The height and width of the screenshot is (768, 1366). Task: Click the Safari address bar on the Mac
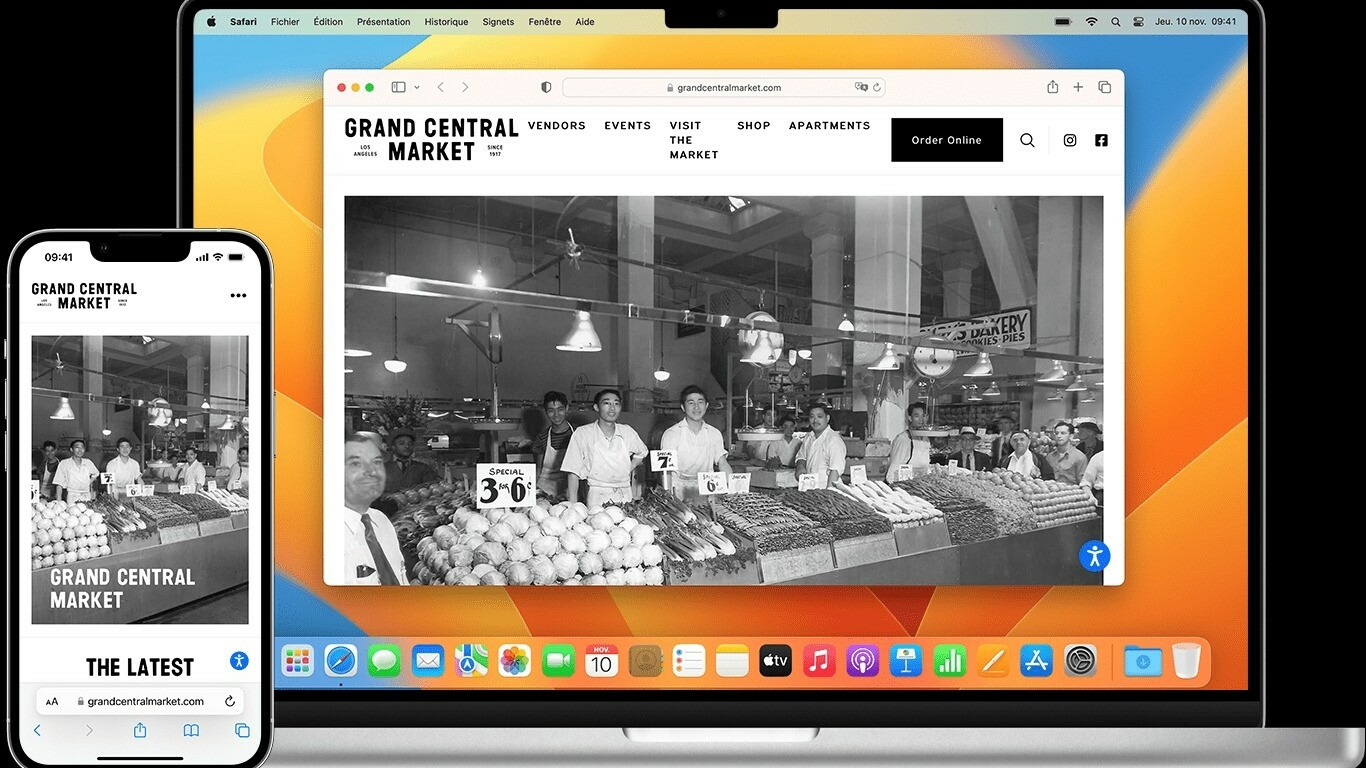[x=724, y=87]
